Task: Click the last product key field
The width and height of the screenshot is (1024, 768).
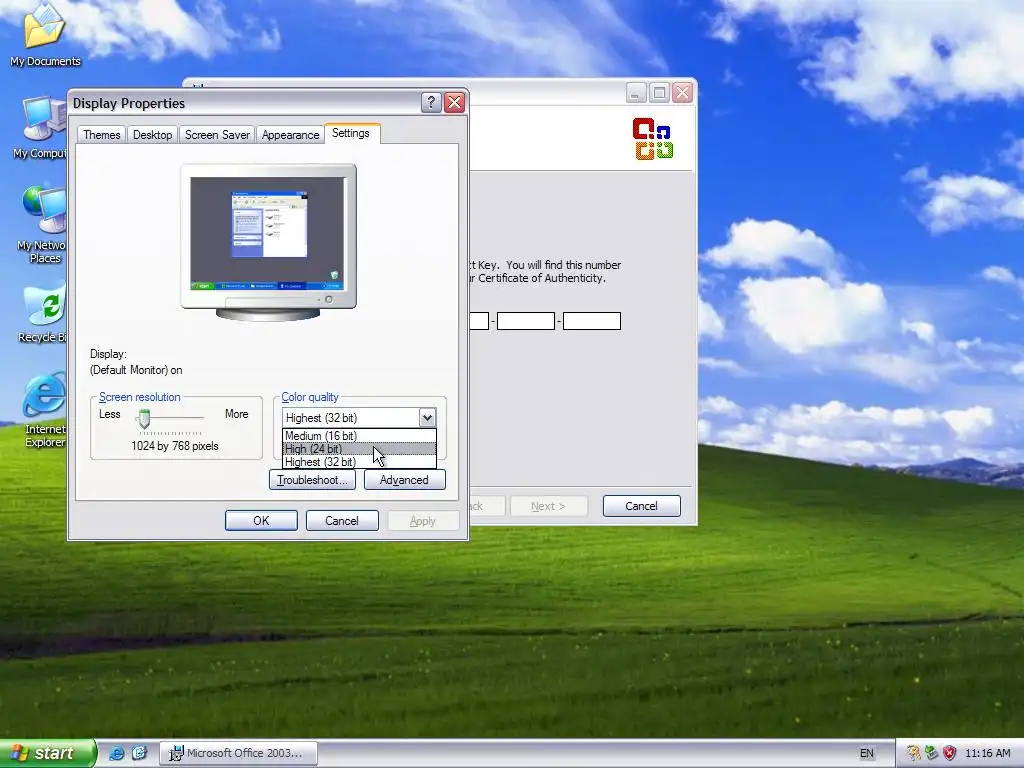Action: click(592, 321)
